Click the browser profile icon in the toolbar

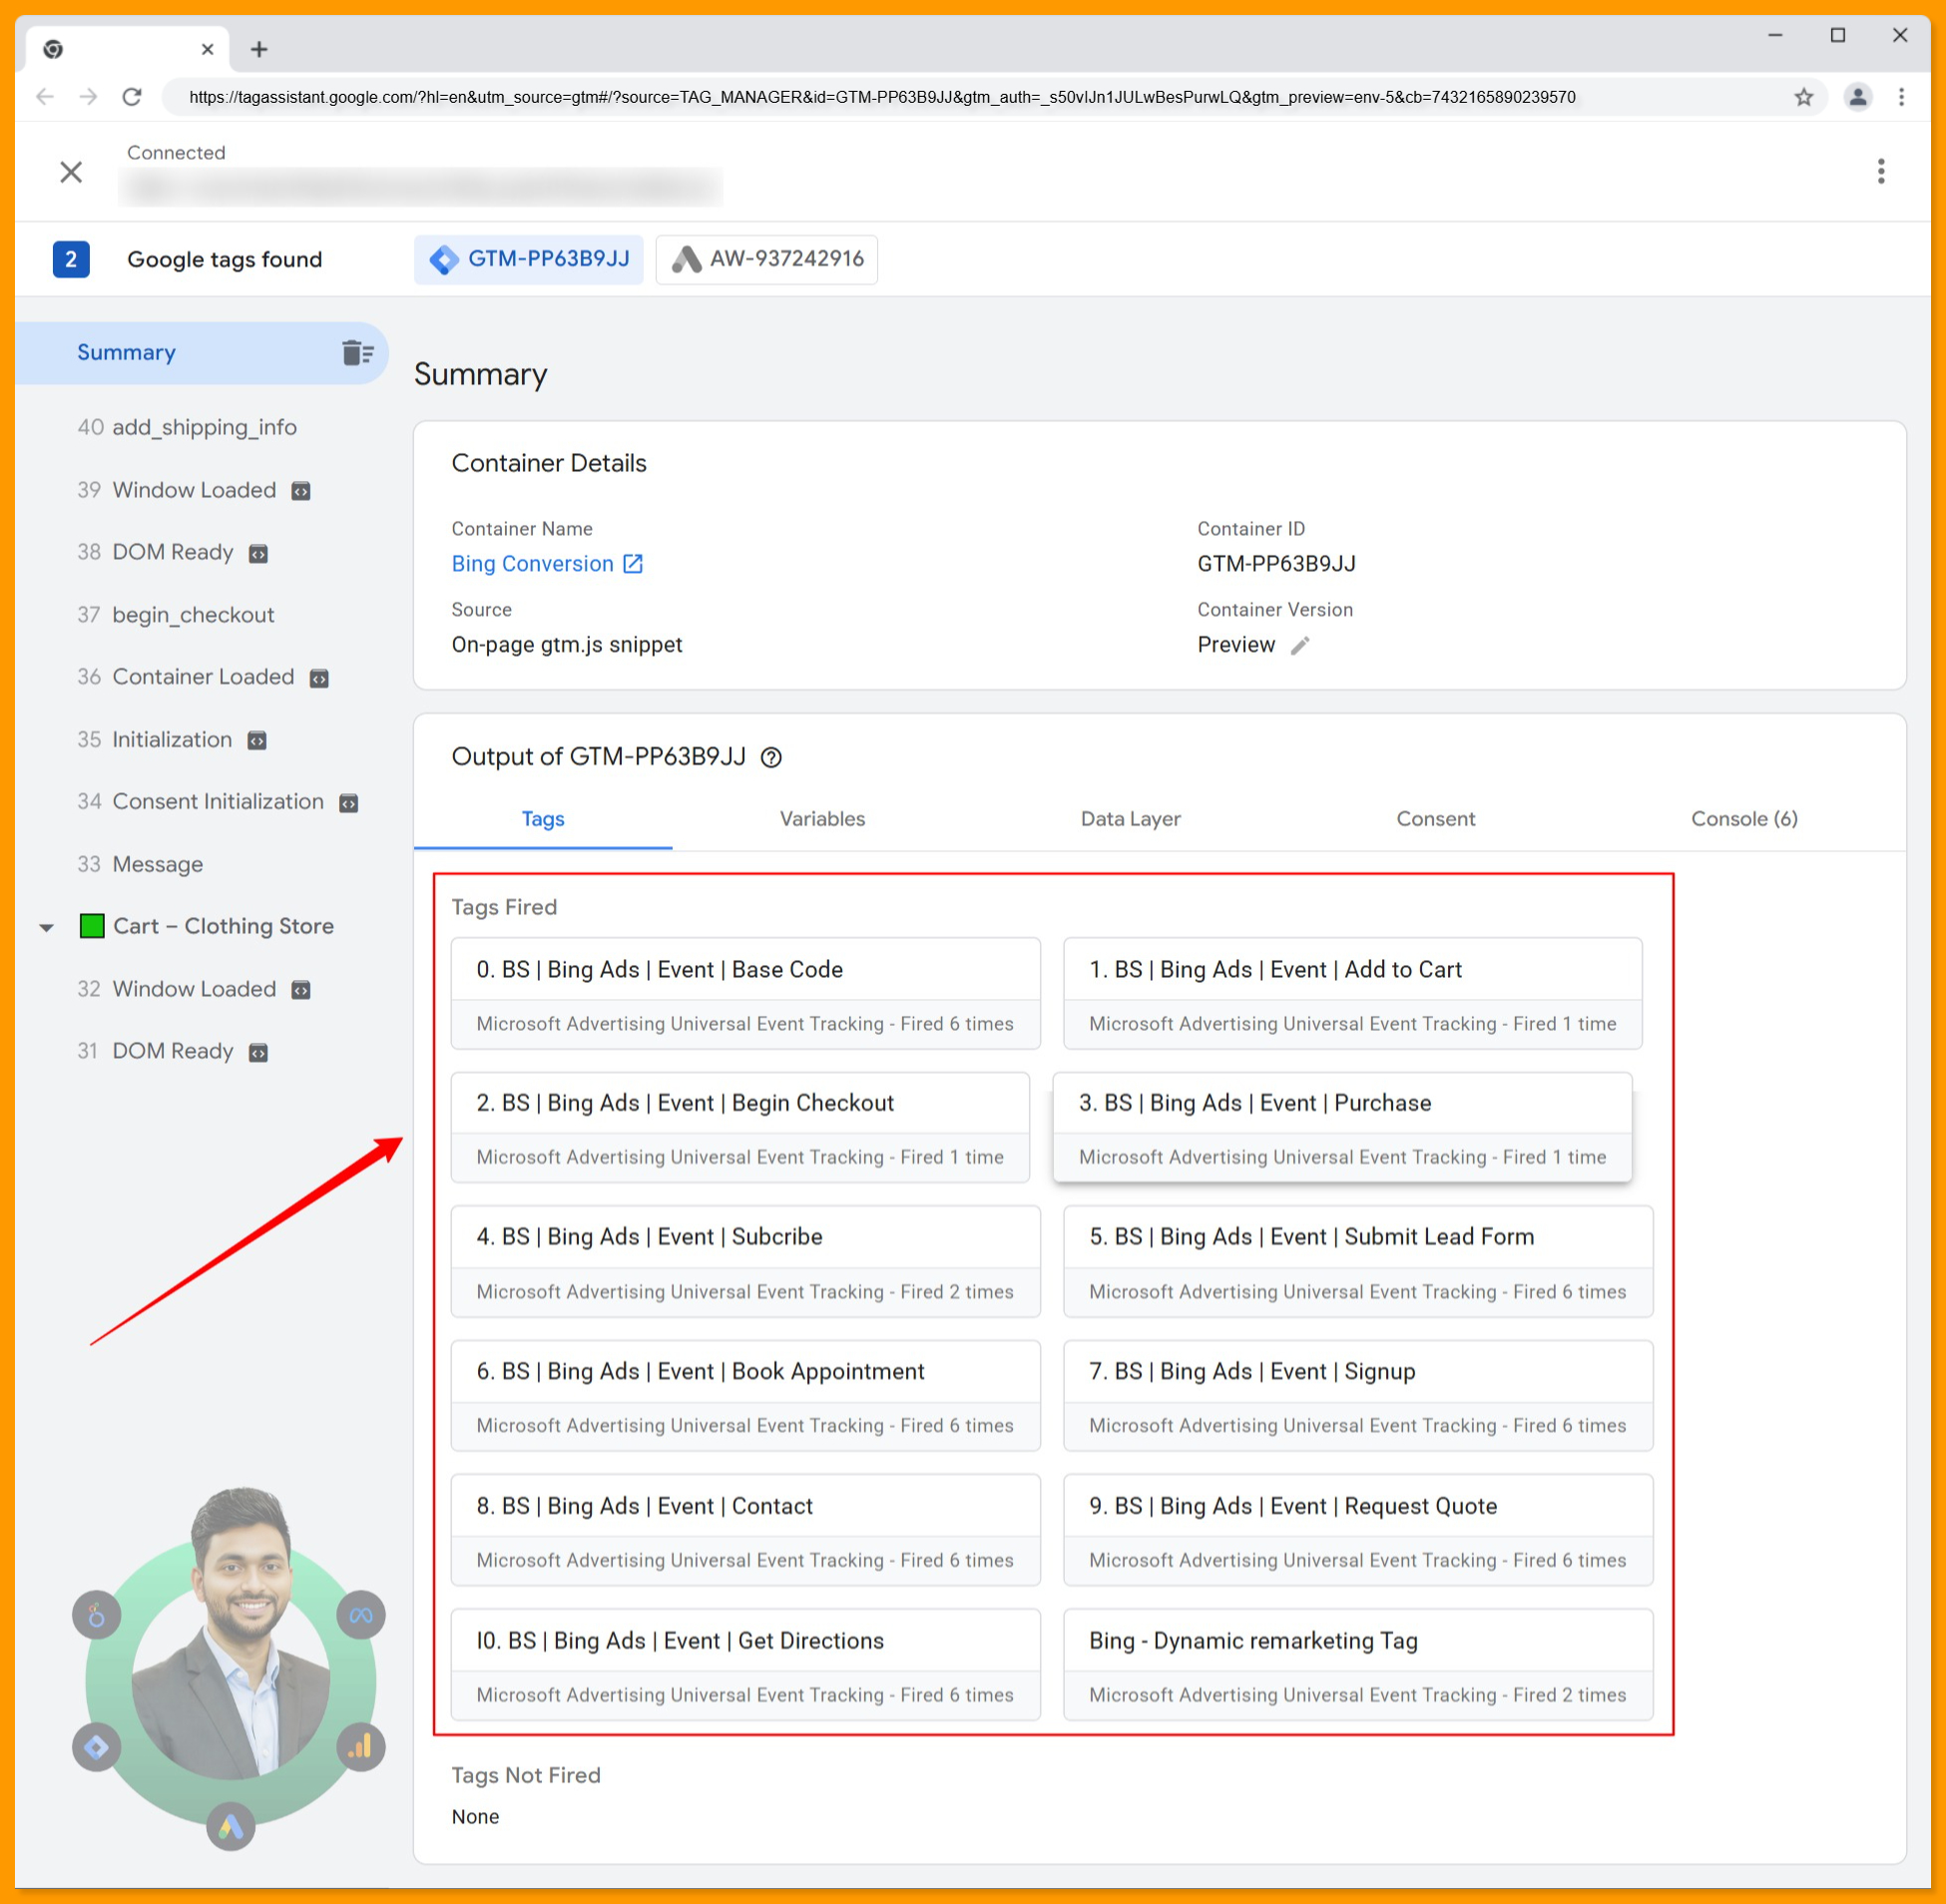click(x=1858, y=97)
